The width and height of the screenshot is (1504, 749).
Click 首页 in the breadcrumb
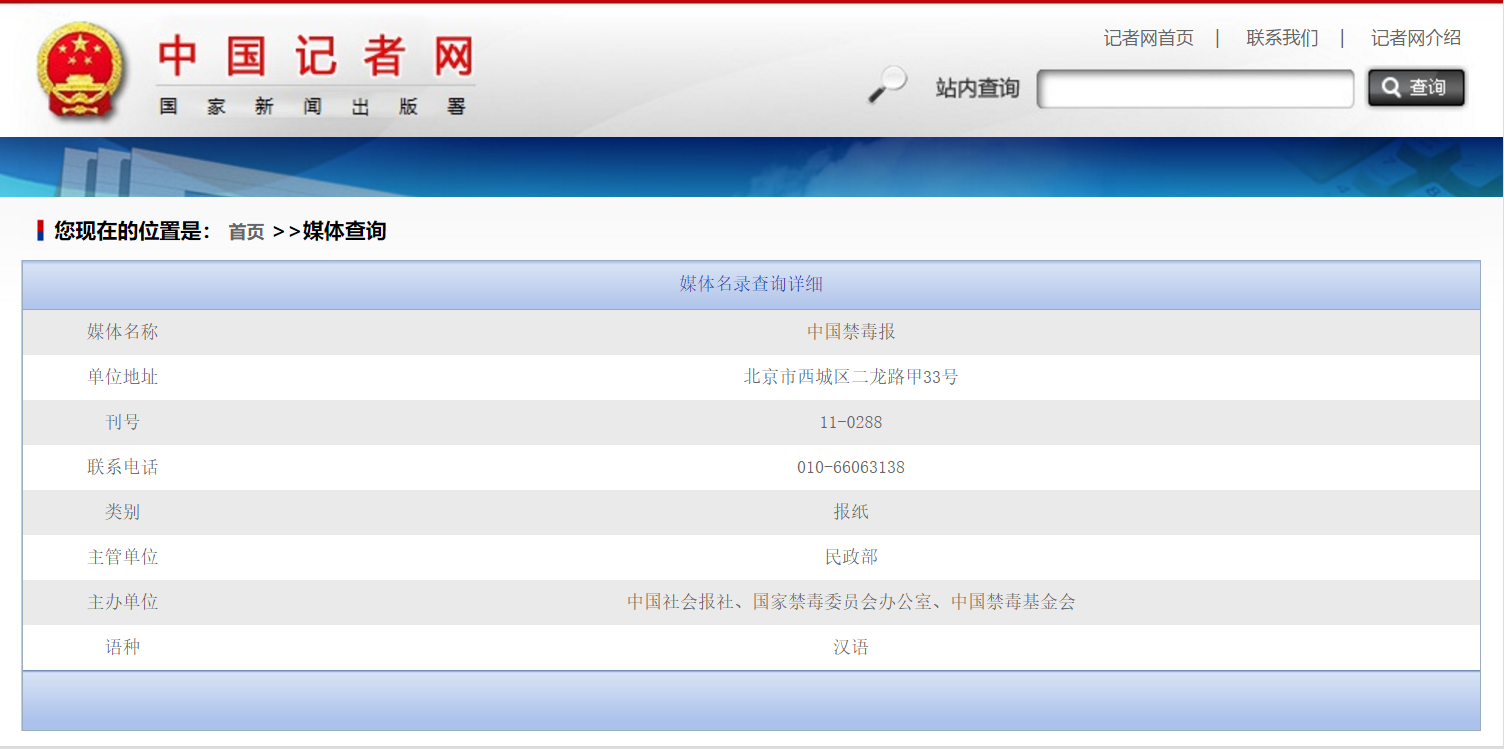tap(246, 232)
